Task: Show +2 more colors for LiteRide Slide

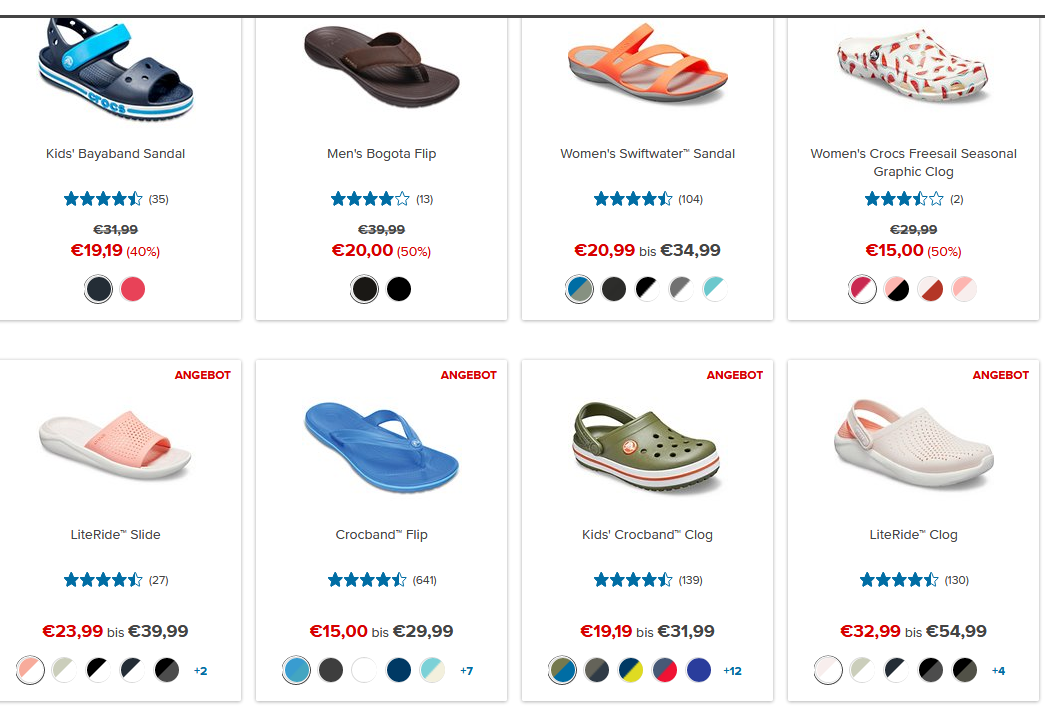Action: (x=201, y=671)
